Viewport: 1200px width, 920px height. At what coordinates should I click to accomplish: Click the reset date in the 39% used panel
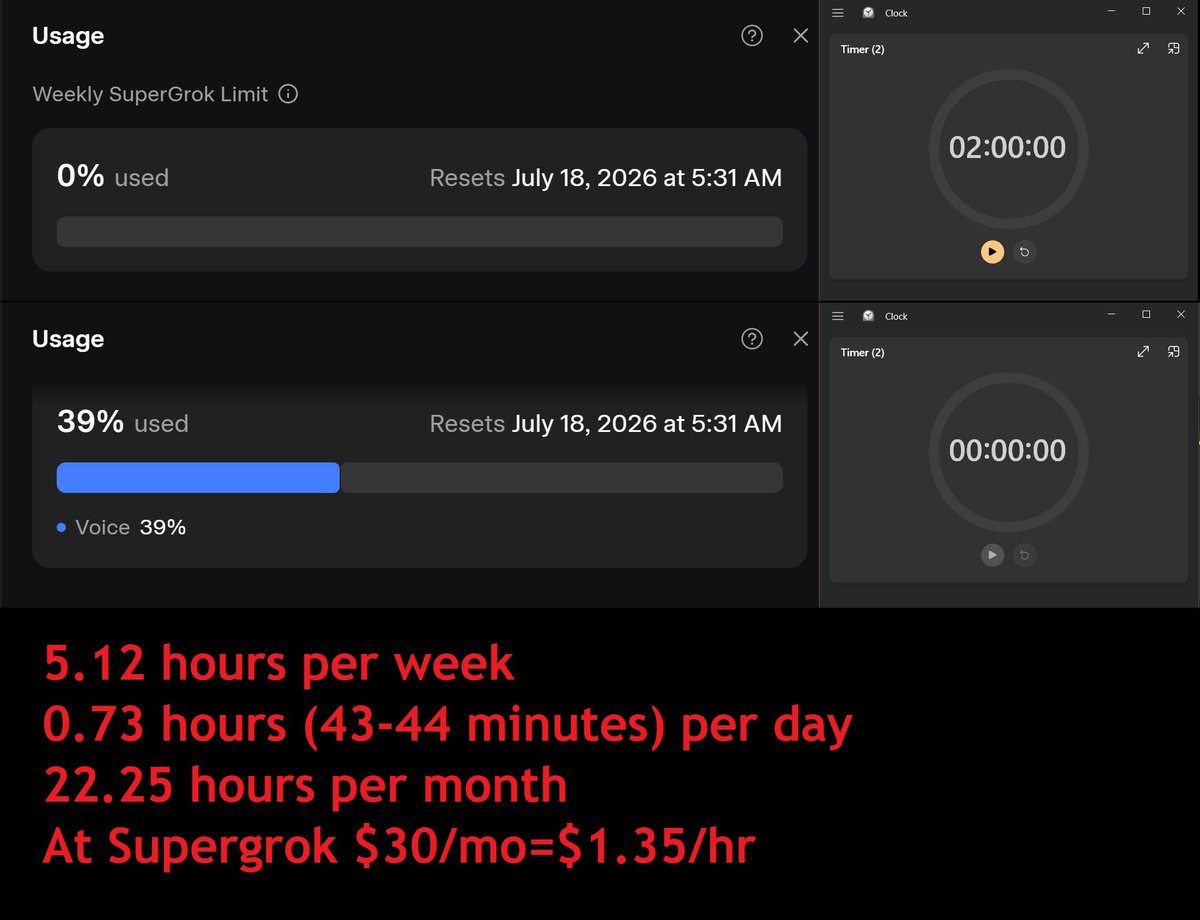[x=647, y=424]
